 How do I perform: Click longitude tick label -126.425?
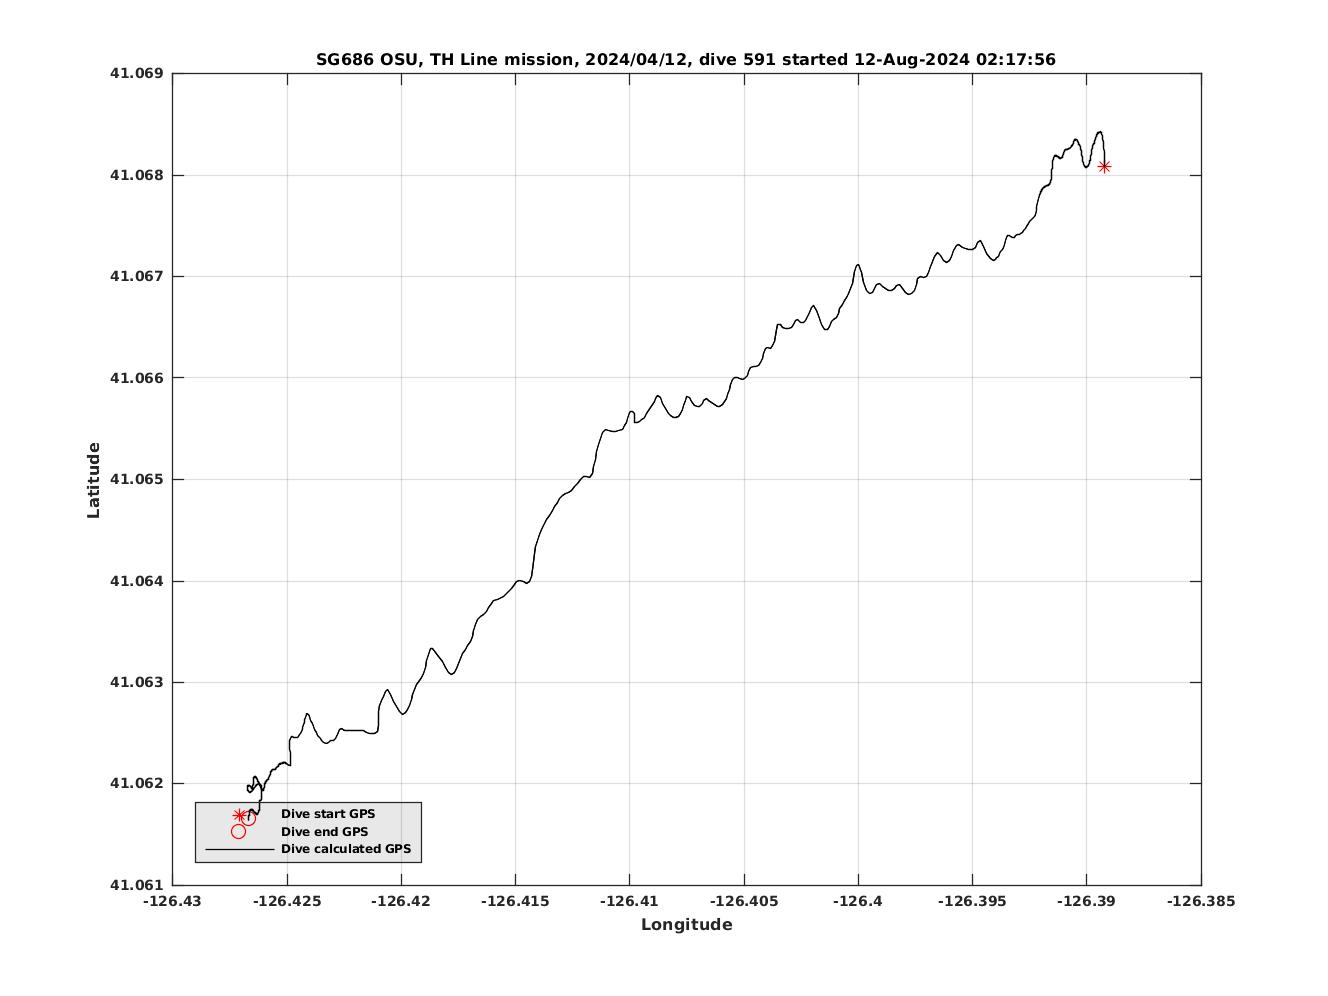pos(287,901)
